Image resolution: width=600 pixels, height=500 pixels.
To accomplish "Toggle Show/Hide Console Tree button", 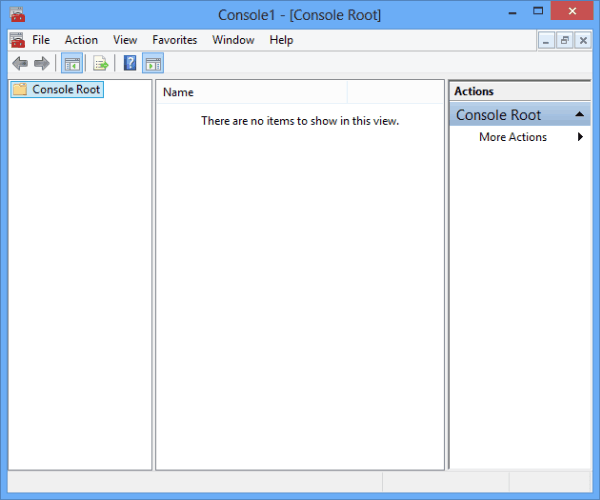I will click(x=72, y=64).
